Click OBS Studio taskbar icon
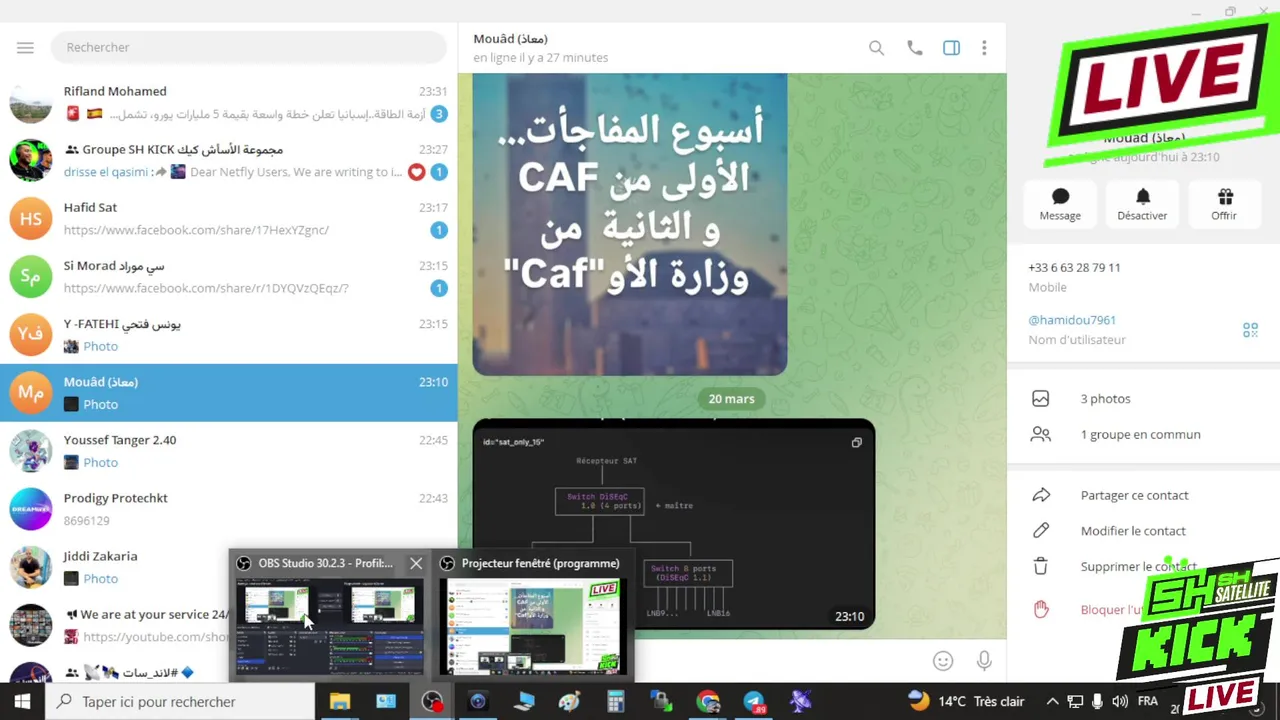The width and height of the screenshot is (1280, 720). [x=432, y=702]
